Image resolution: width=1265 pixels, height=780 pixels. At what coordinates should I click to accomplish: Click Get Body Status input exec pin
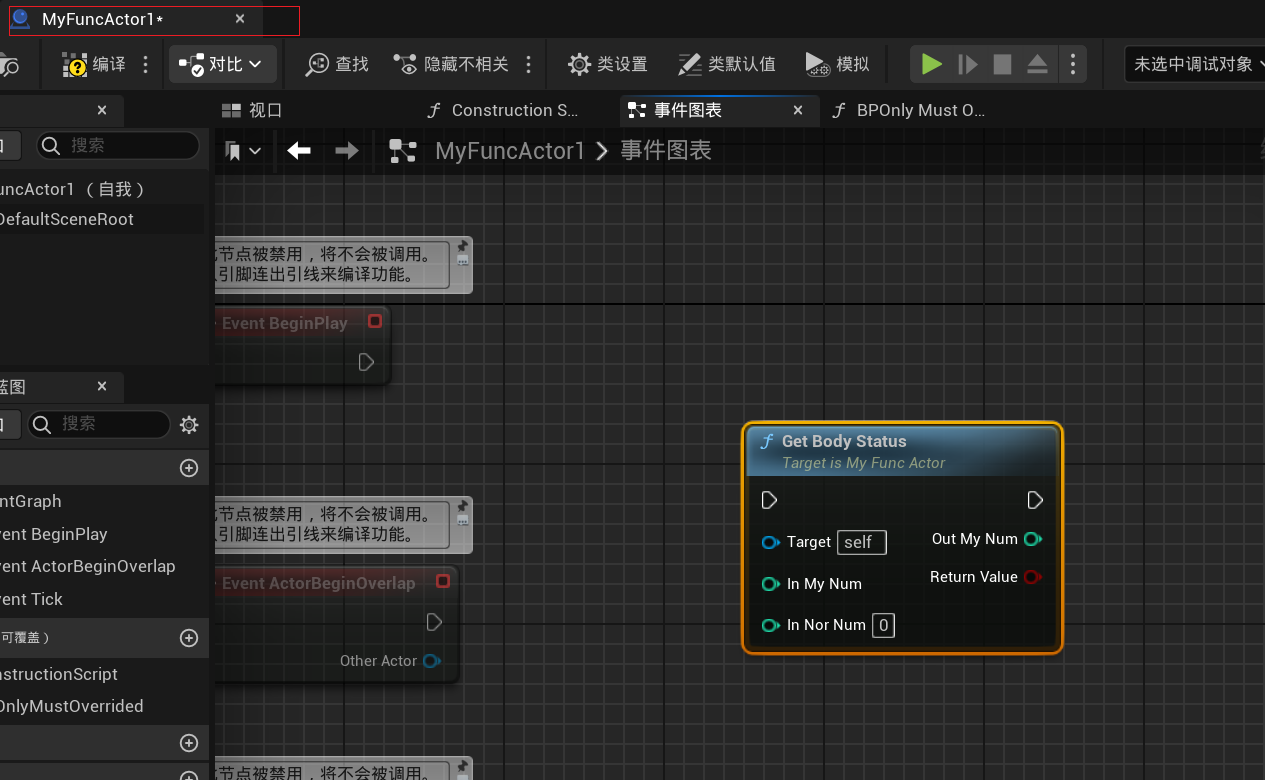(769, 500)
